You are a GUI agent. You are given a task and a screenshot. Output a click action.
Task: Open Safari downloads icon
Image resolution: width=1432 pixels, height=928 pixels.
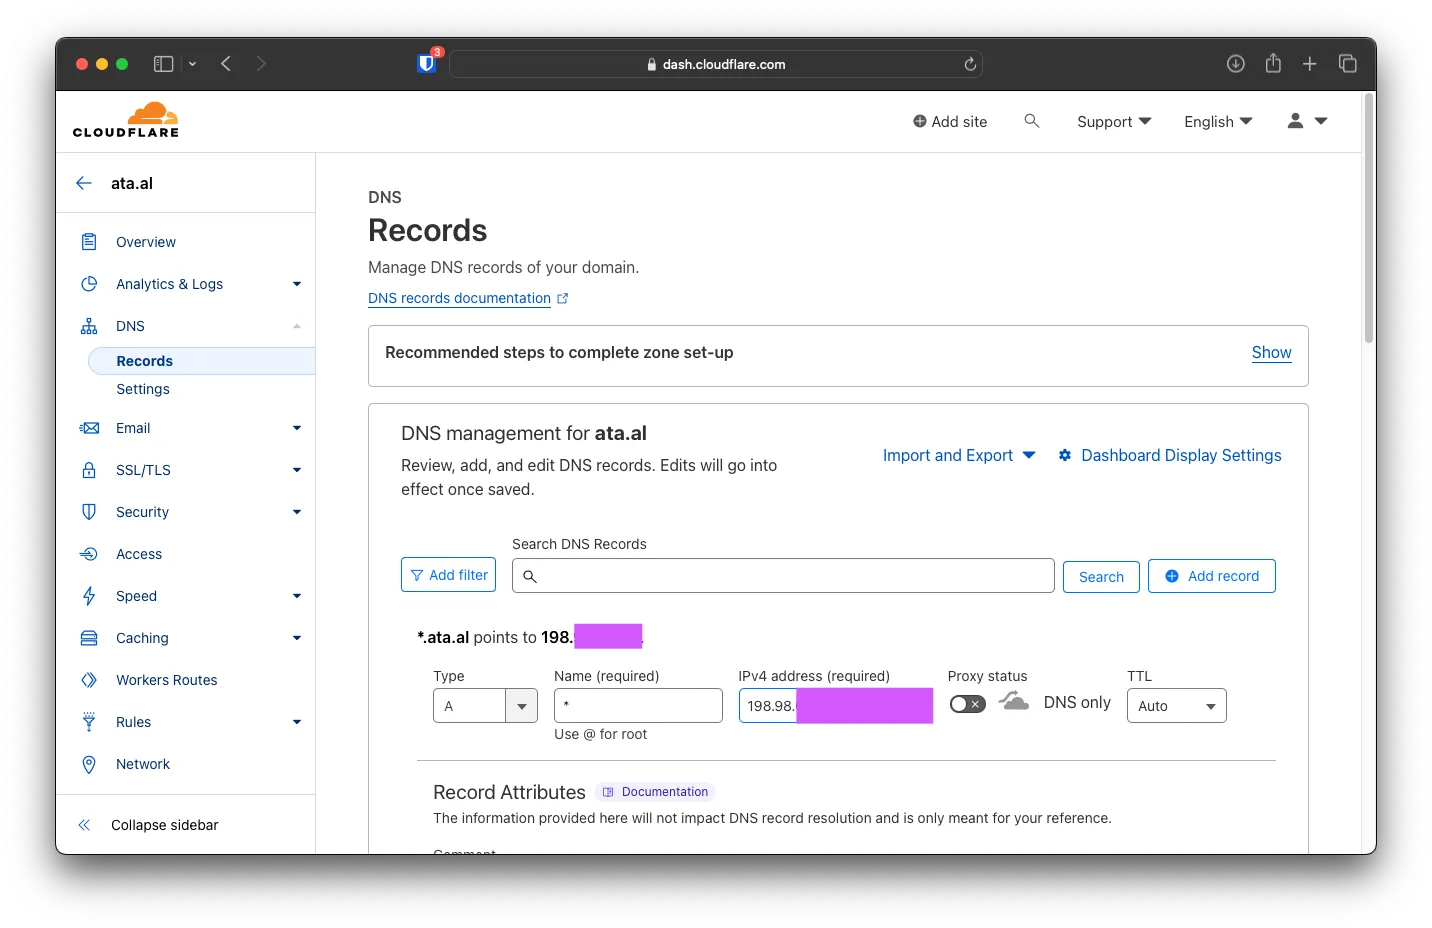(1236, 64)
